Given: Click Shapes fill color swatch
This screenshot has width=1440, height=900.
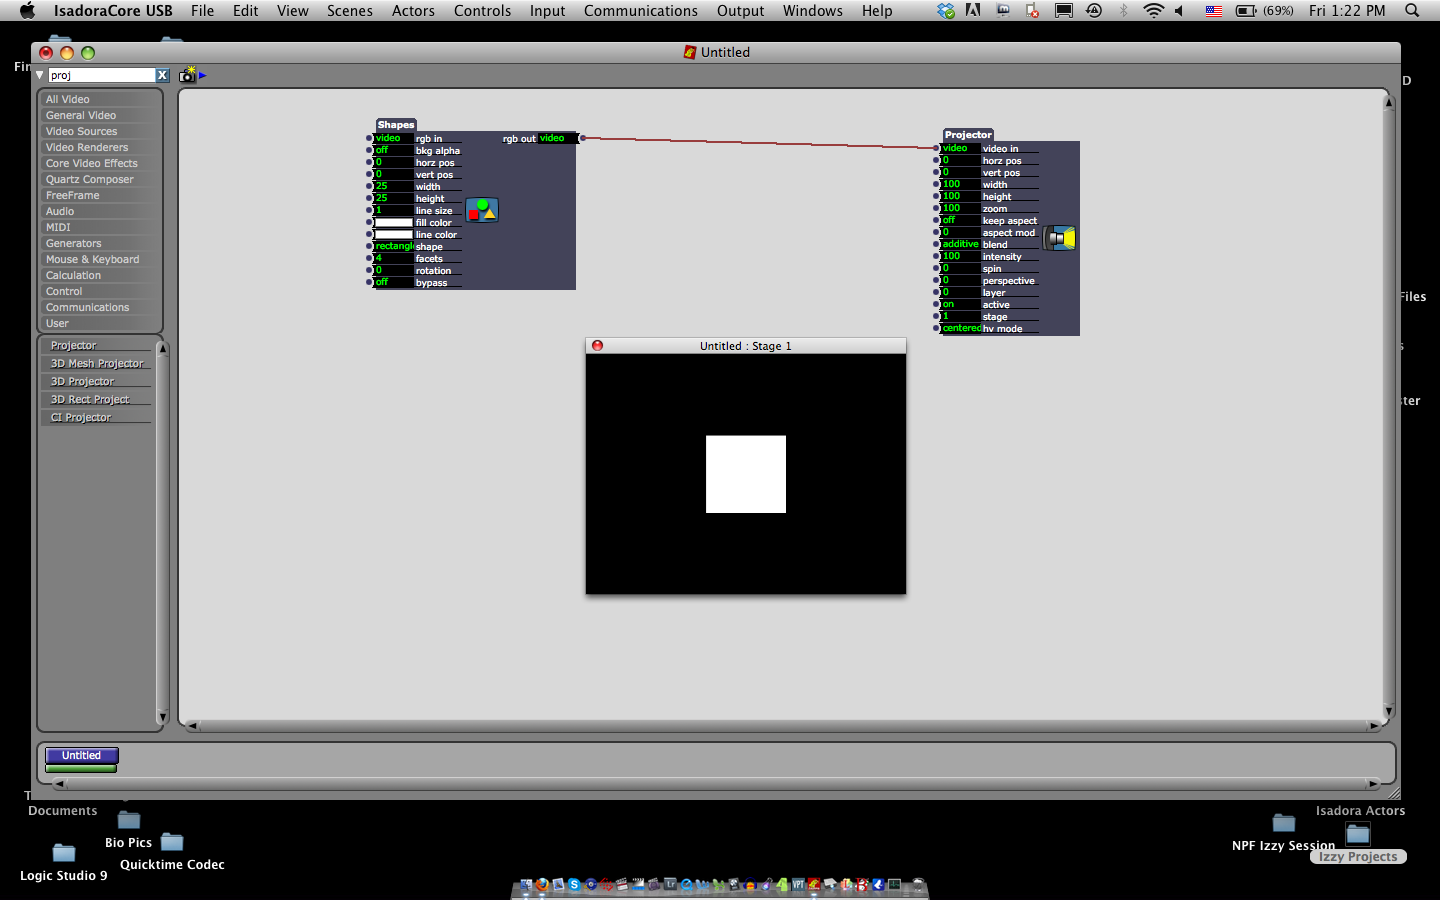Looking at the screenshot, I should click(393, 222).
